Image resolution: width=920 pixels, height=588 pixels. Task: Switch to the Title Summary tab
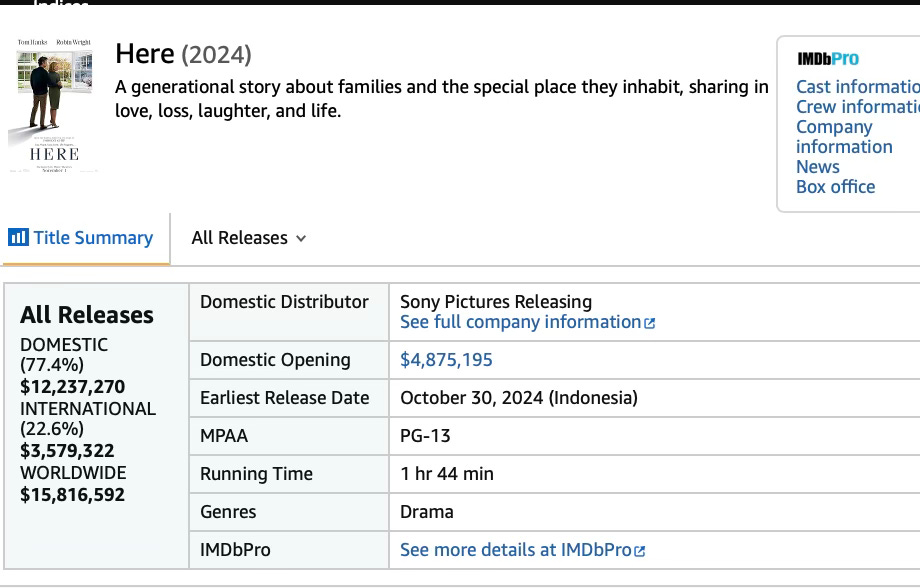click(86, 238)
